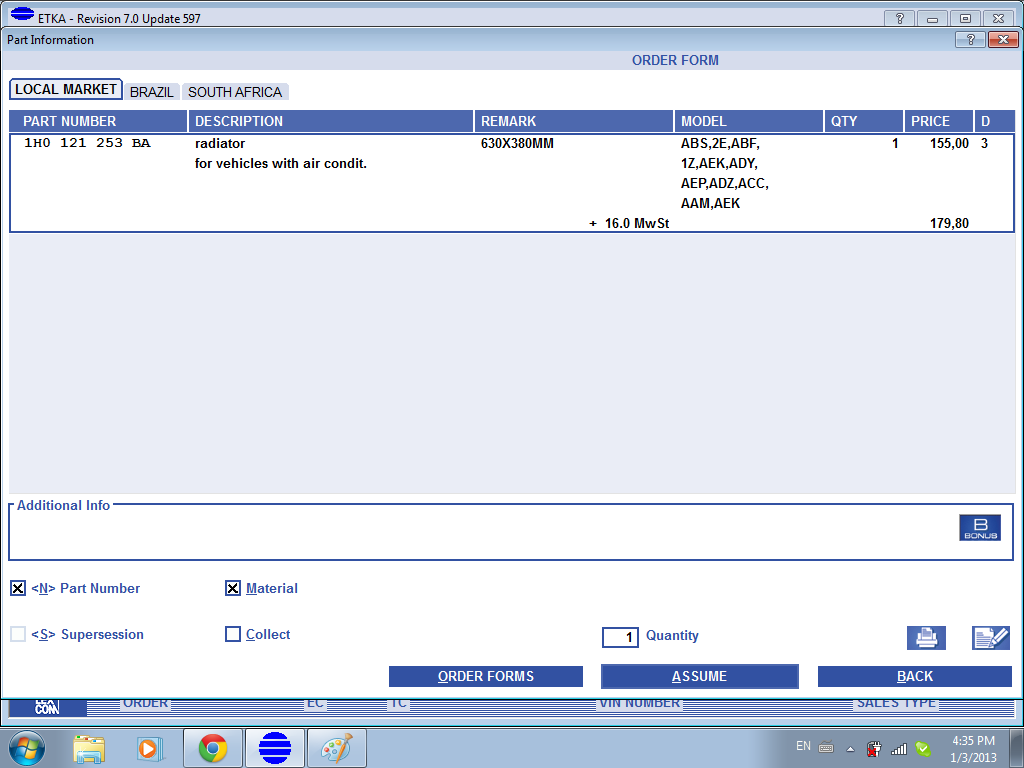Uncheck the Part Number checkbox
This screenshot has width=1024, height=768.
tap(18, 589)
